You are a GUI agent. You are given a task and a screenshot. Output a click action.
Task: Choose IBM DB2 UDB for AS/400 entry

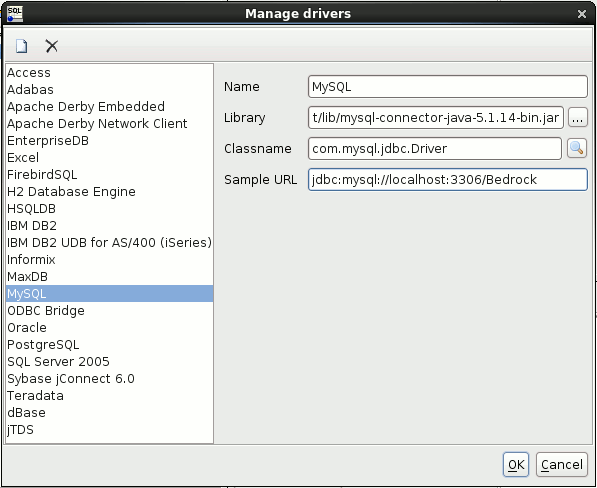coord(110,242)
